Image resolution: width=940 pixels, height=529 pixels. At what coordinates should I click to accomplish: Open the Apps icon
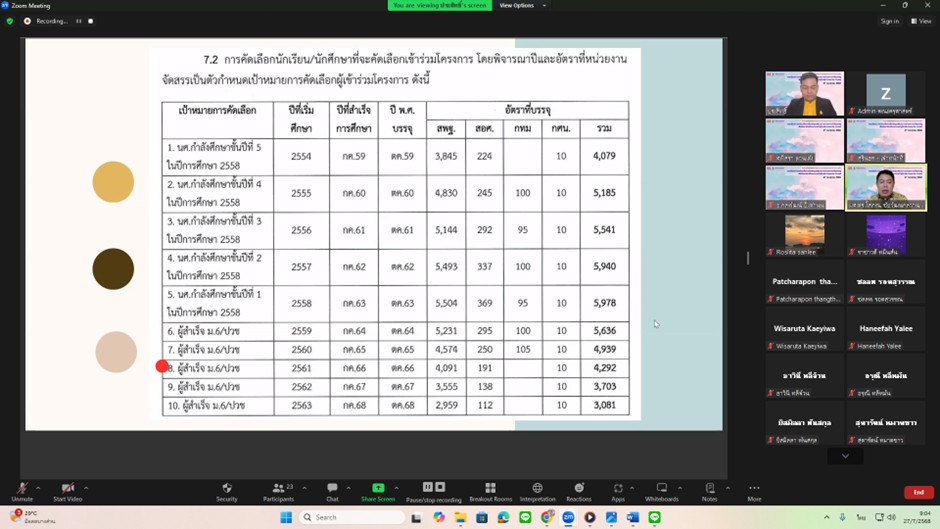pos(618,488)
